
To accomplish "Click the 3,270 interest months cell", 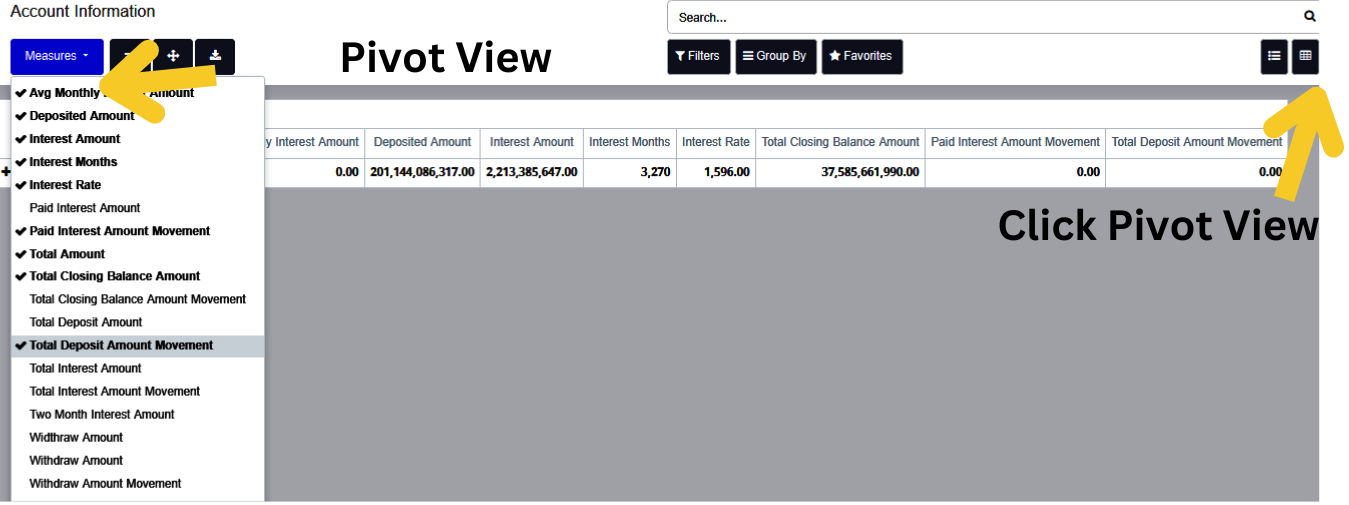I will (x=630, y=172).
